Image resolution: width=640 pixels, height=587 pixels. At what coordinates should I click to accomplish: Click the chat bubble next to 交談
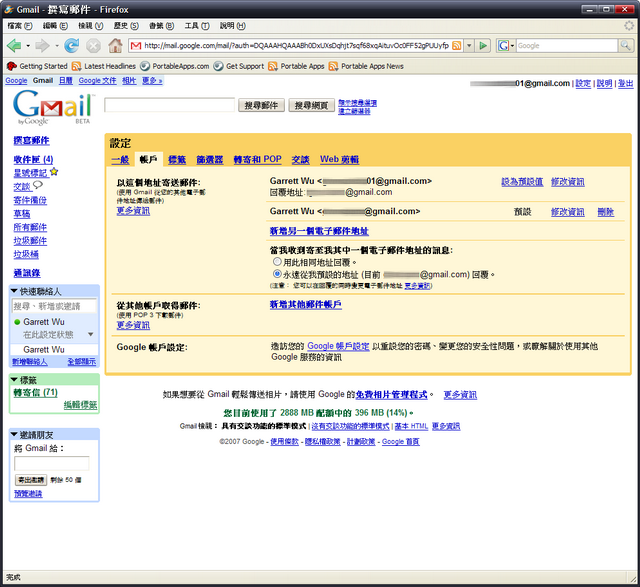tap(38, 185)
